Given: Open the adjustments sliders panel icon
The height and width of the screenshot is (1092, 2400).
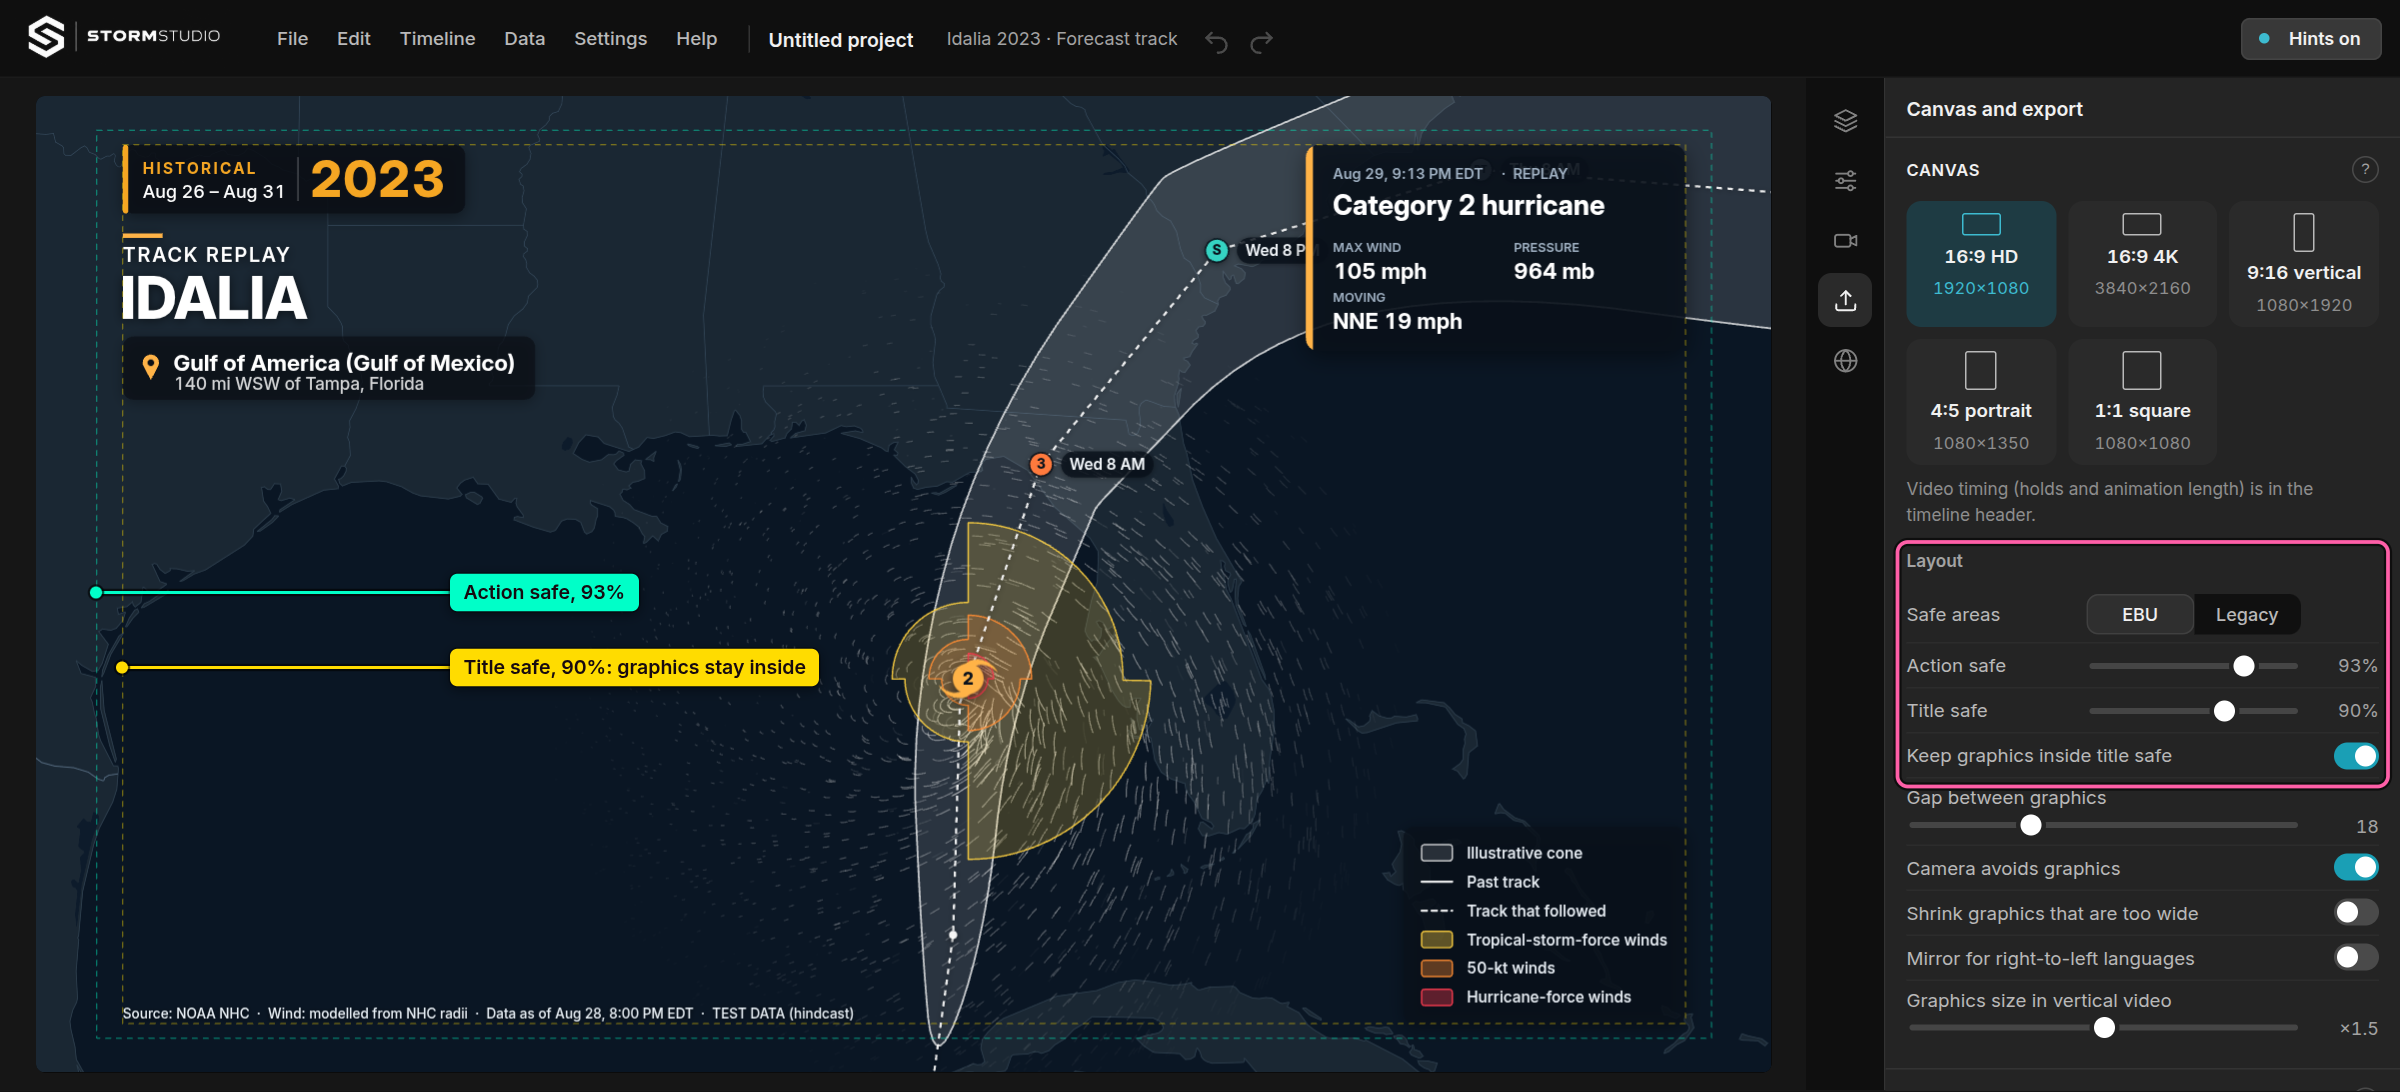Looking at the screenshot, I should tap(1845, 181).
